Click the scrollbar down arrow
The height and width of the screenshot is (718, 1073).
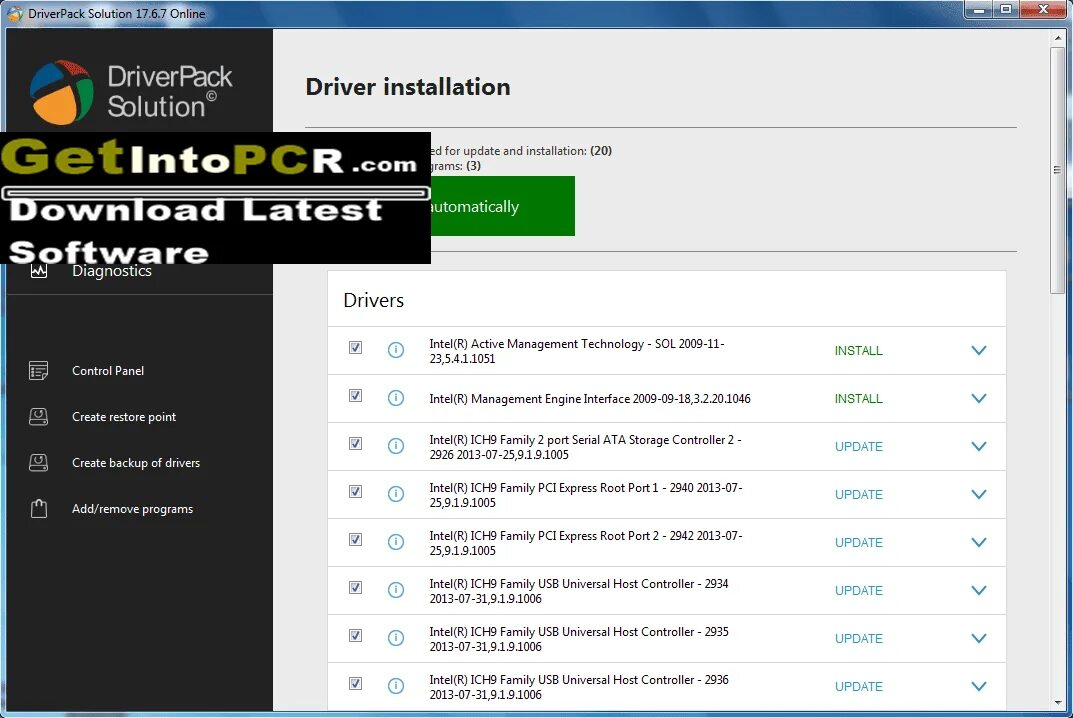[x=1057, y=703]
